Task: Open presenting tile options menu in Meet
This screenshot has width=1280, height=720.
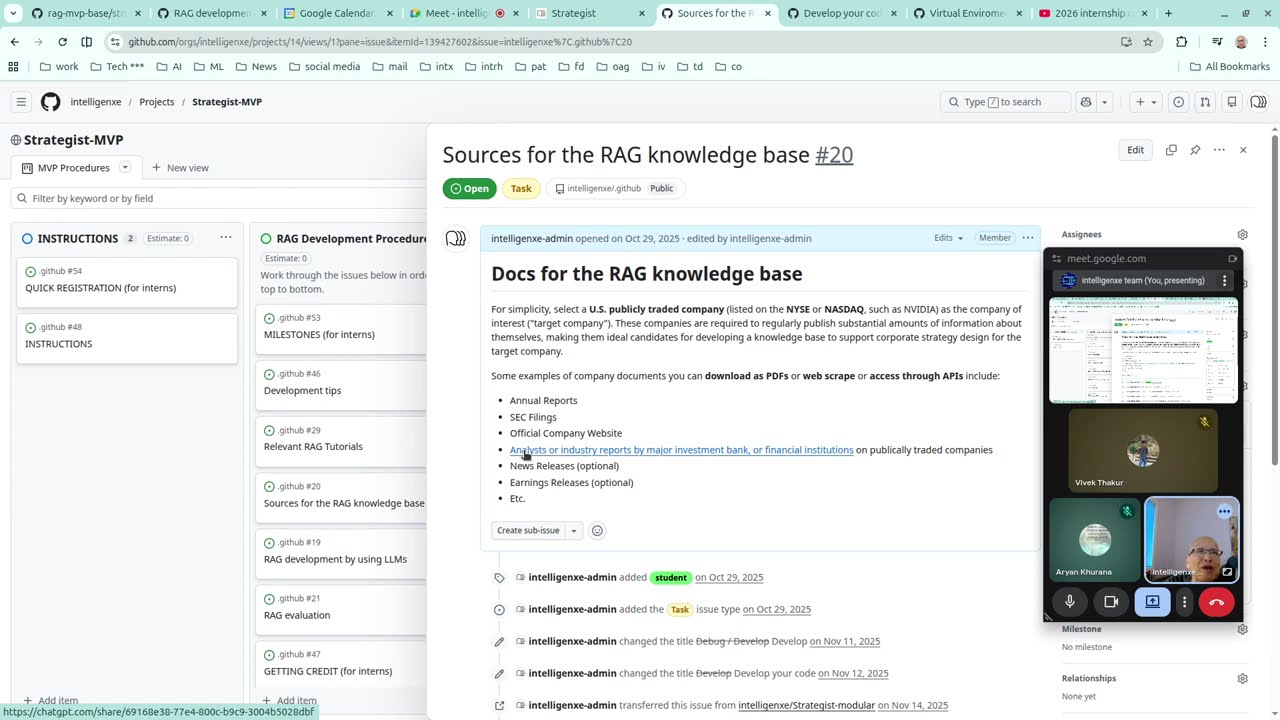Action: pos(1224,281)
